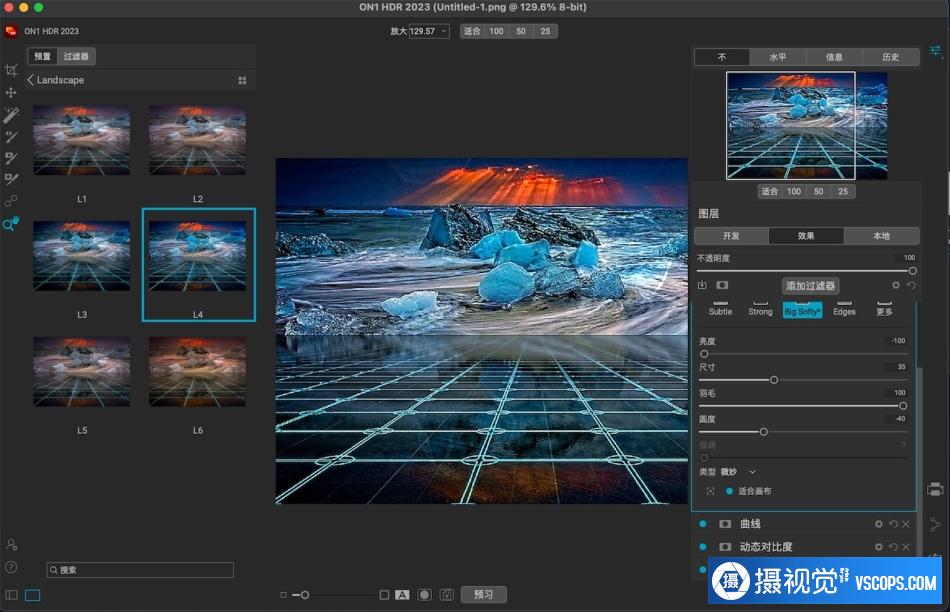
Task: Toggle the 适合画布 option
Action: pyautogui.click(x=729, y=491)
